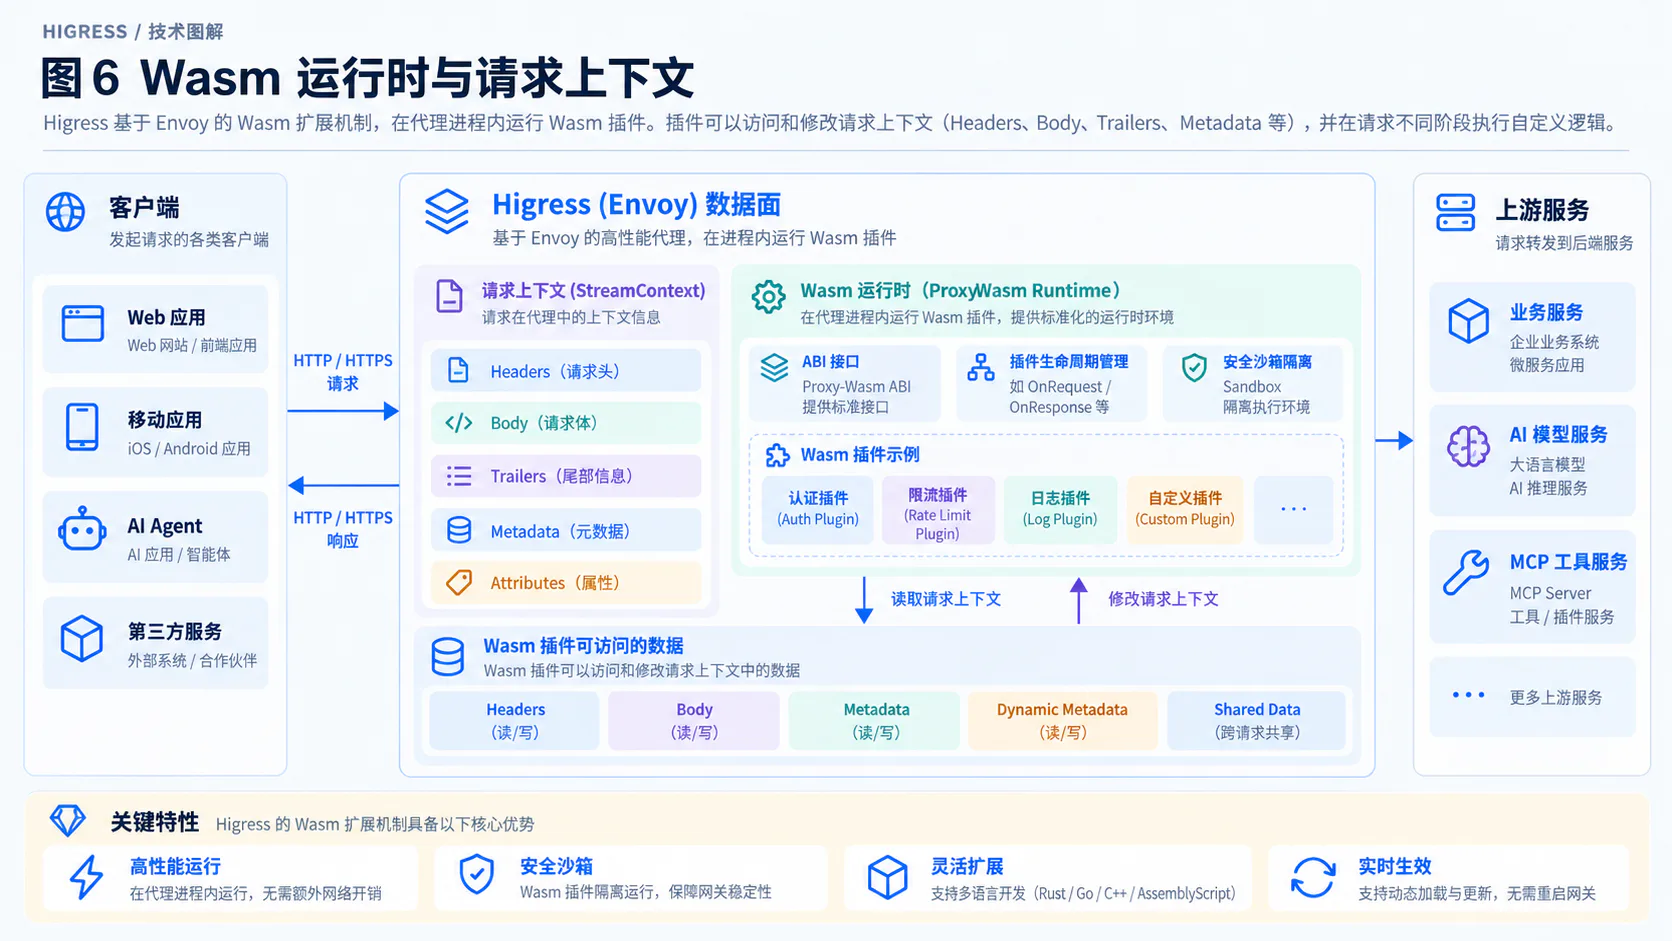Click the Dynamic Metadata (读/写) box
This screenshot has width=1672, height=941.
[x=1062, y=721]
